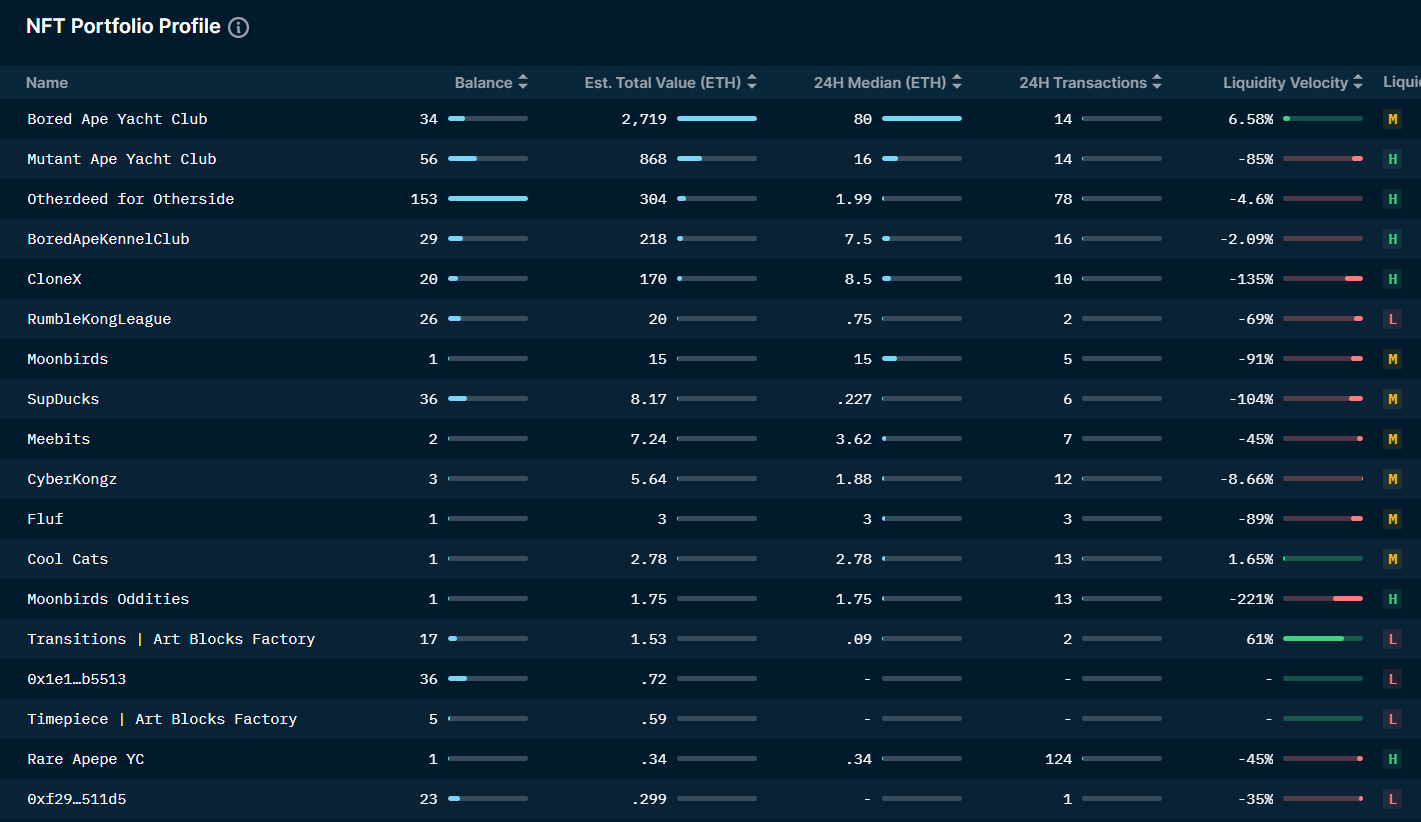Viewport: 1421px width, 822px height.
Task: Click the 78 transactions value for Otherdeed
Action: [x=1063, y=199]
